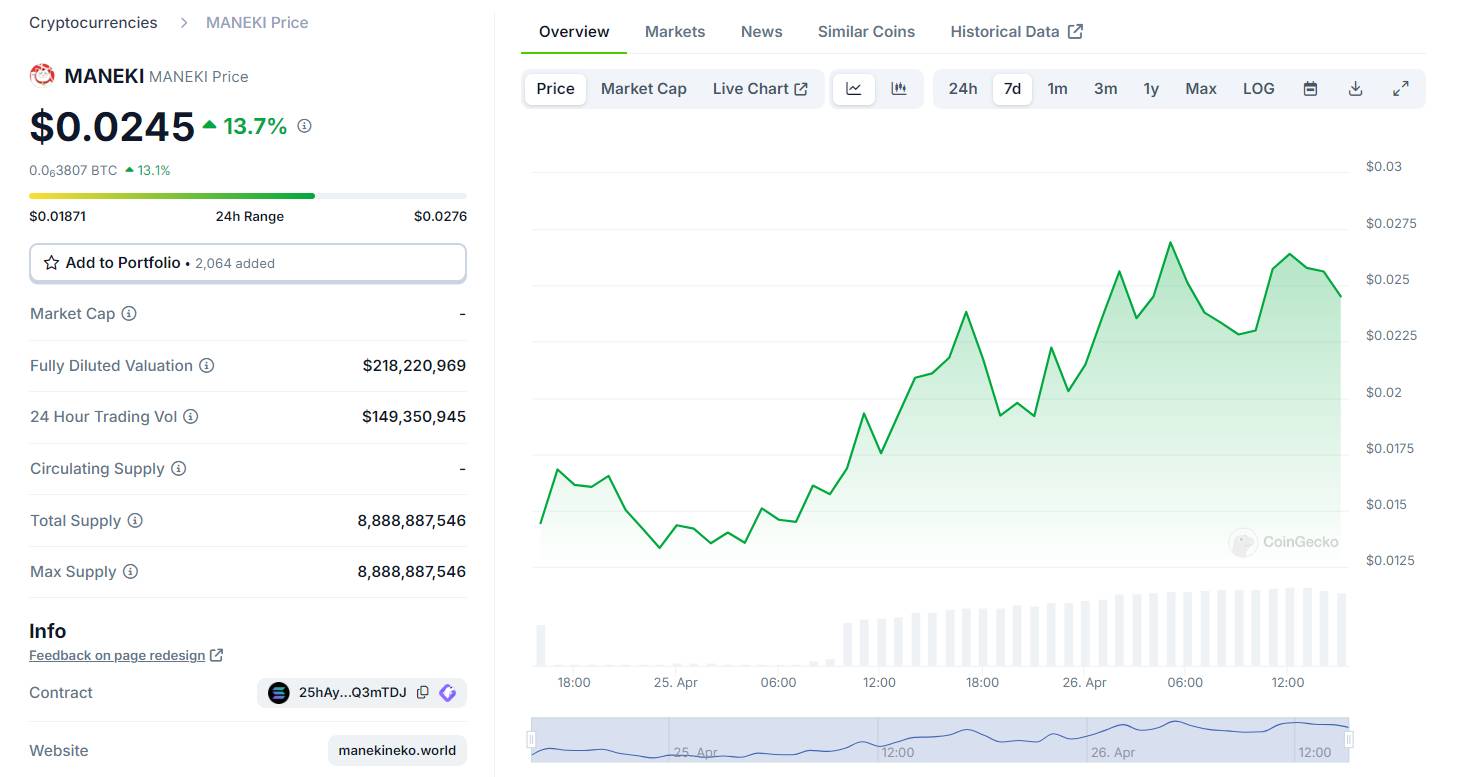Click info icon beside Fully Diluted Valuation
This screenshot has width=1484, height=777.
206,366
